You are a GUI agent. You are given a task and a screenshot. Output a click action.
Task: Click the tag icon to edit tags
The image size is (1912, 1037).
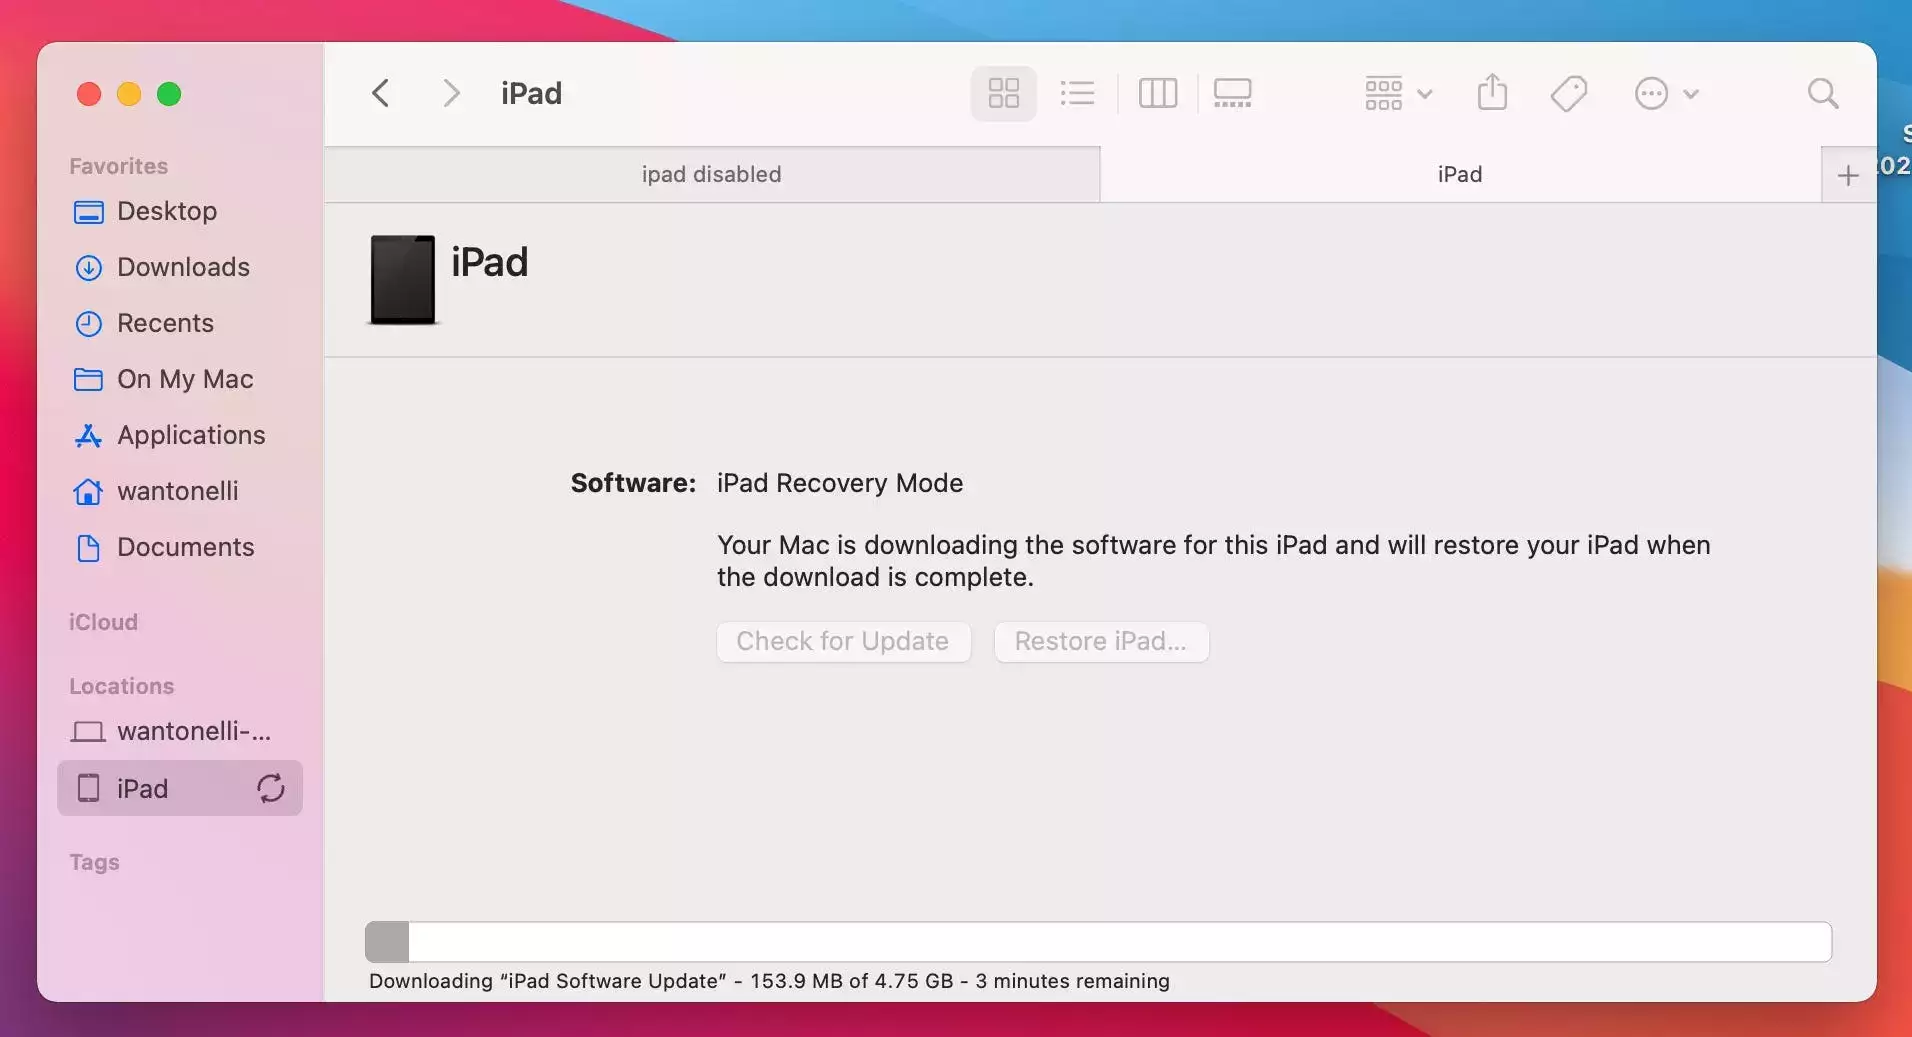point(1568,94)
